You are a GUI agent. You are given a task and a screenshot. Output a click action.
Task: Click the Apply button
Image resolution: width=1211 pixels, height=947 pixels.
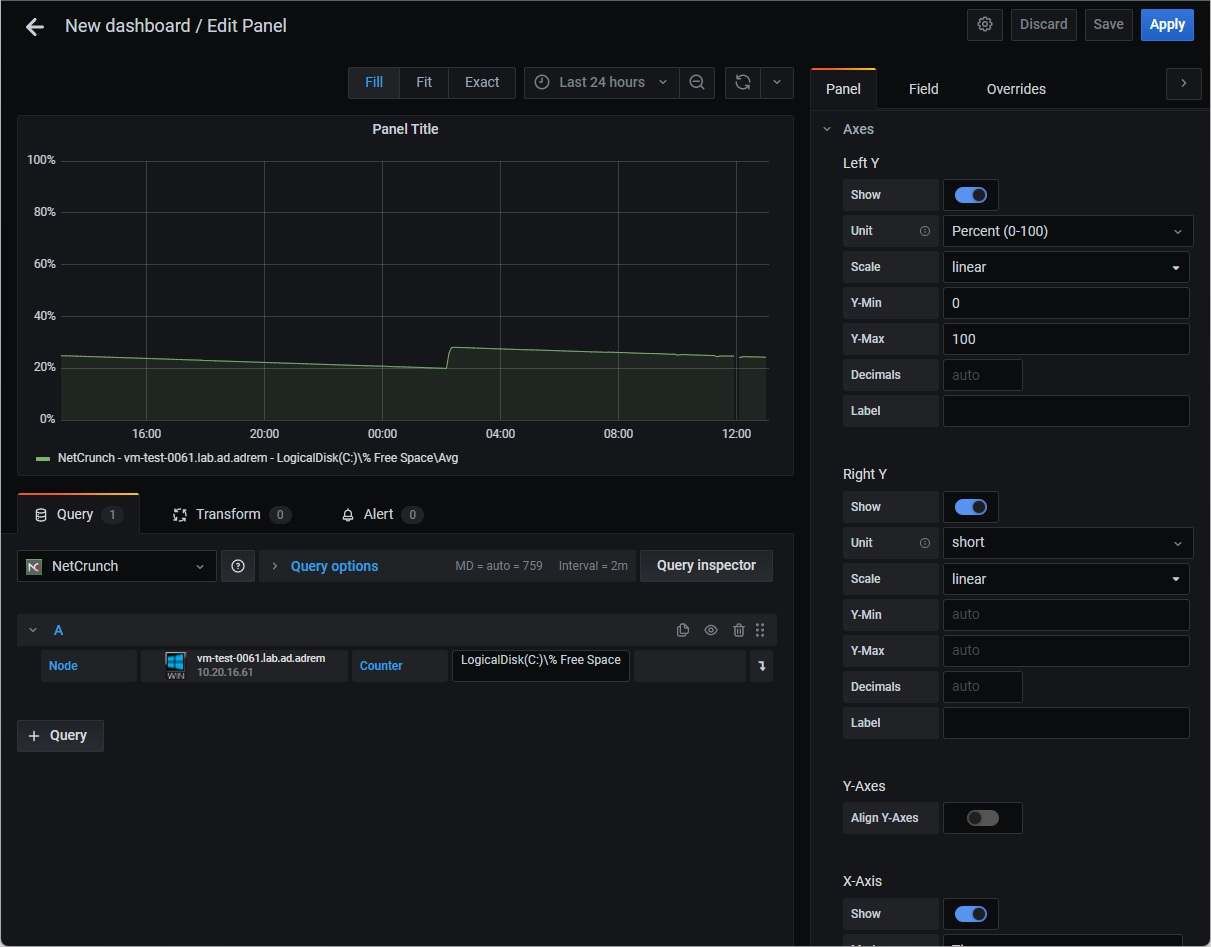click(1167, 25)
